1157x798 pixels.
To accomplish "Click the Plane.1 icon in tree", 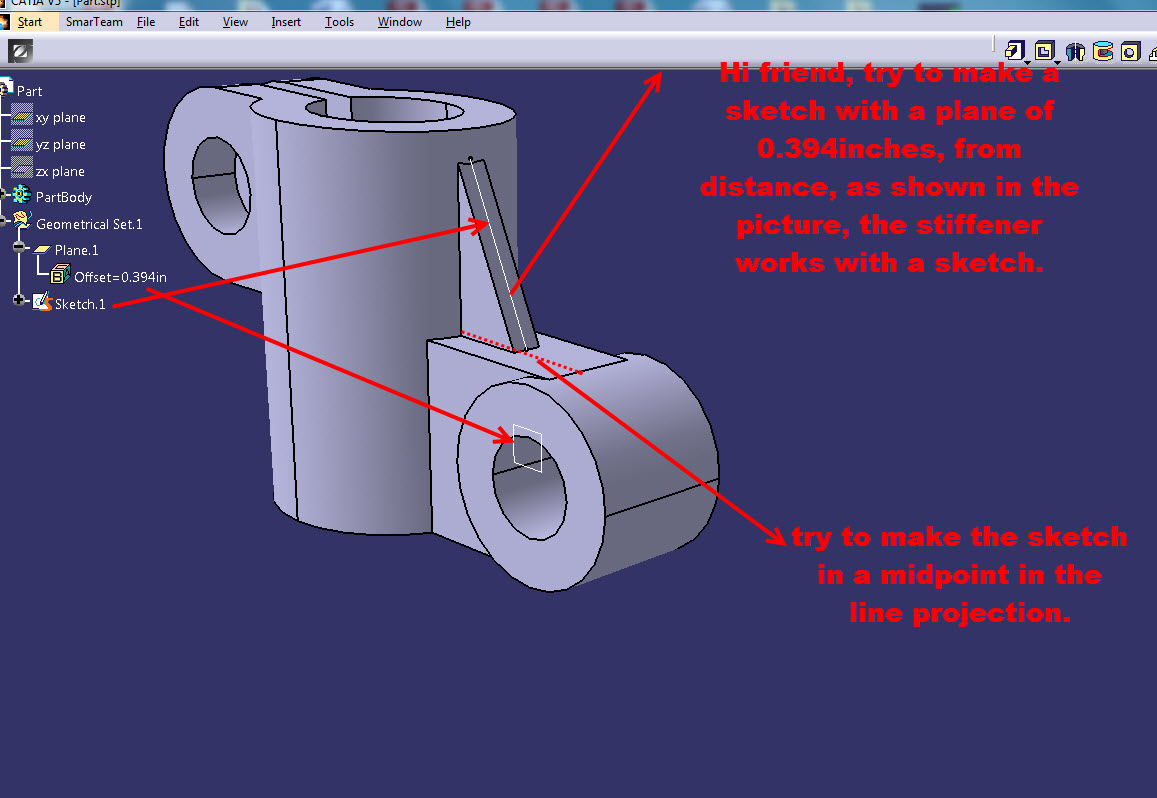I will point(42,250).
